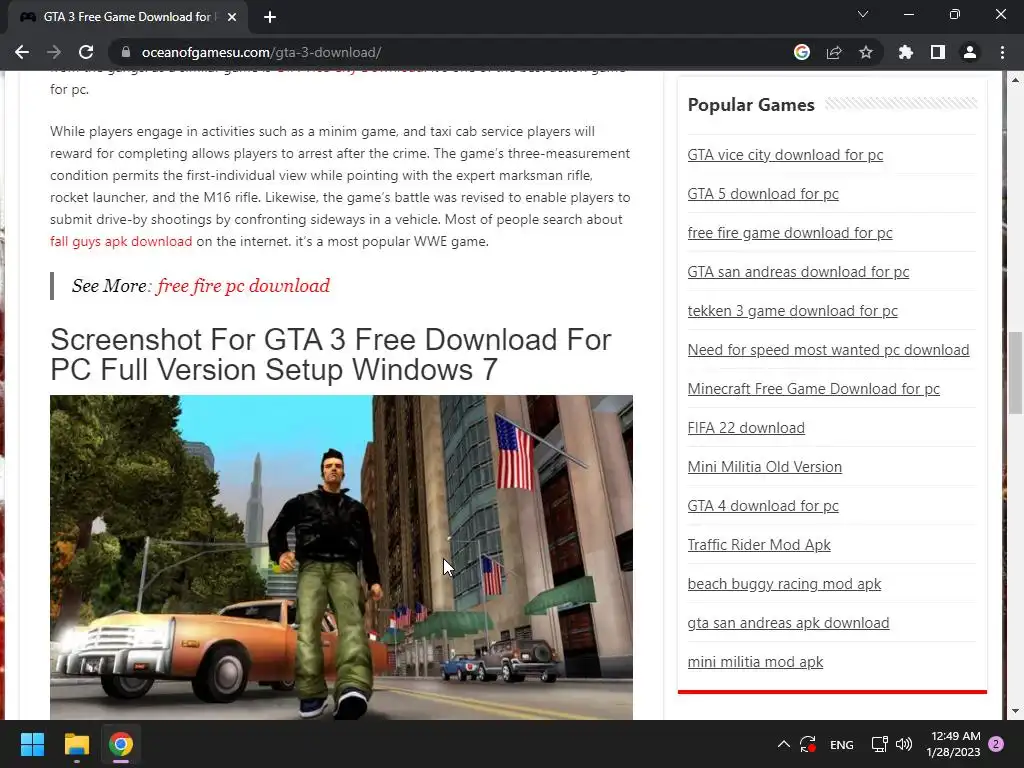This screenshot has height=768, width=1024.
Task: Open the Extensions puzzle icon
Action: click(x=906, y=52)
